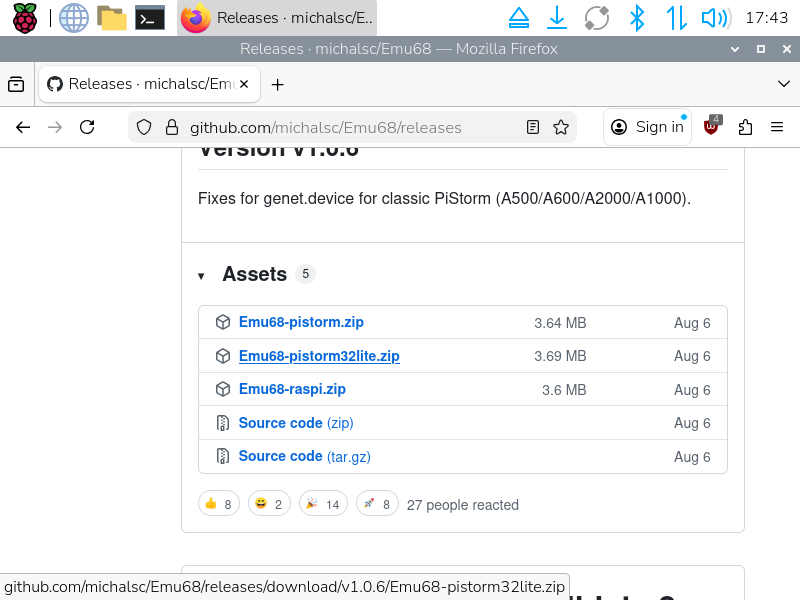Bookmark this page with star icon
Image resolution: width=800 pixels, height=600 pixels.
(561, 127)
